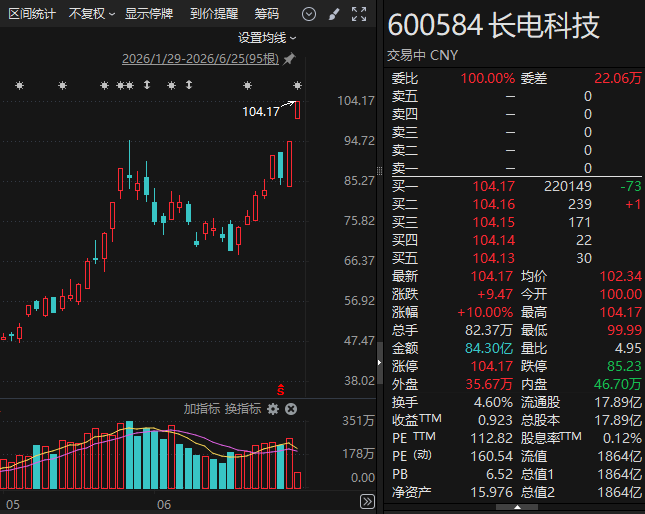This screenshot has width=645, height=514.
Task: Click the 06 month label on time axis
Action: (x=164, y=505)
